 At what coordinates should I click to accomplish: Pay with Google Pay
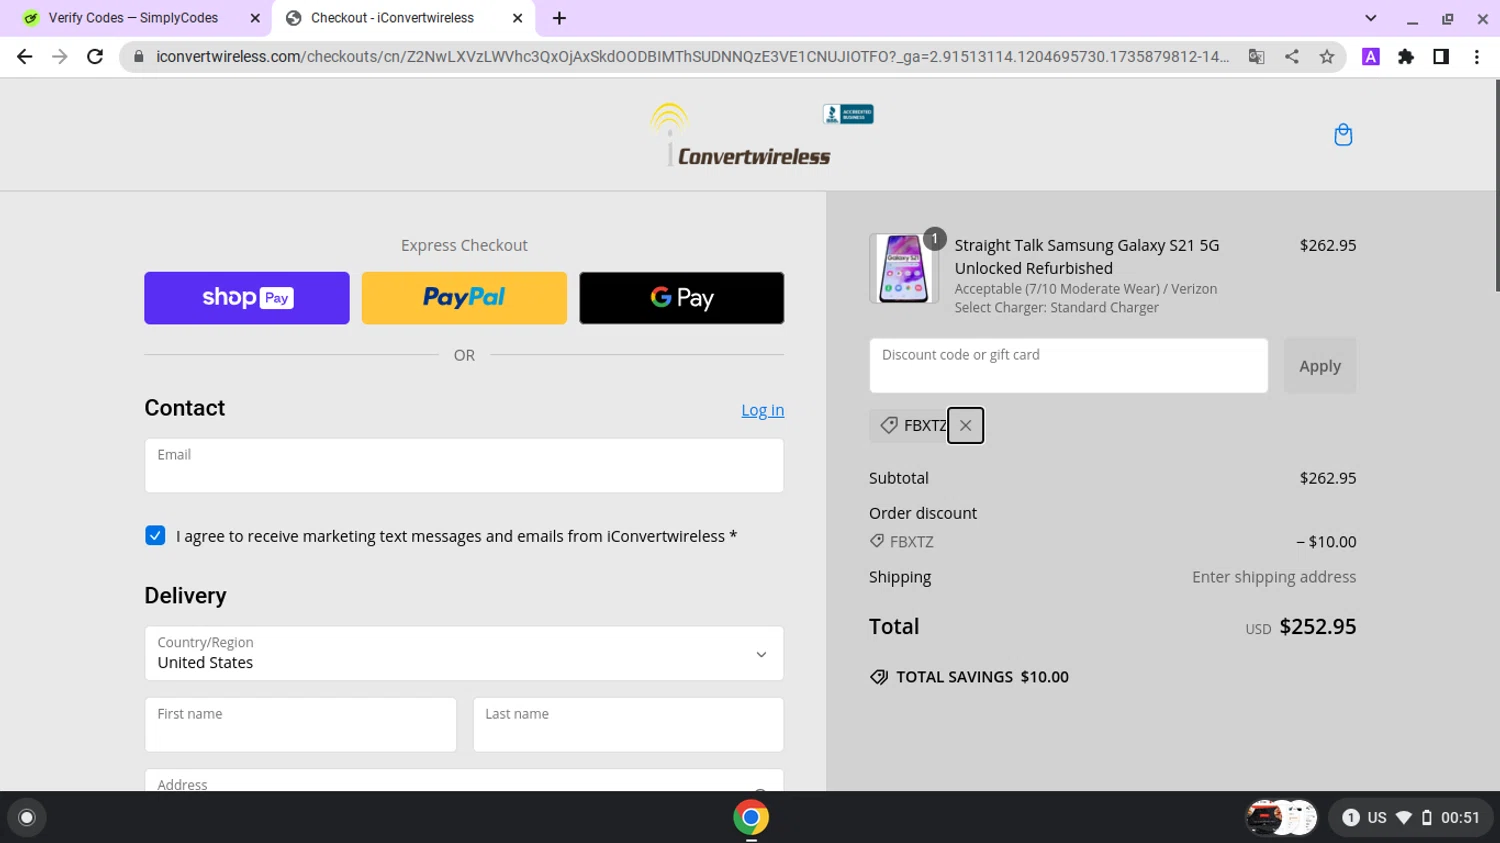click(x=682, y=298)
